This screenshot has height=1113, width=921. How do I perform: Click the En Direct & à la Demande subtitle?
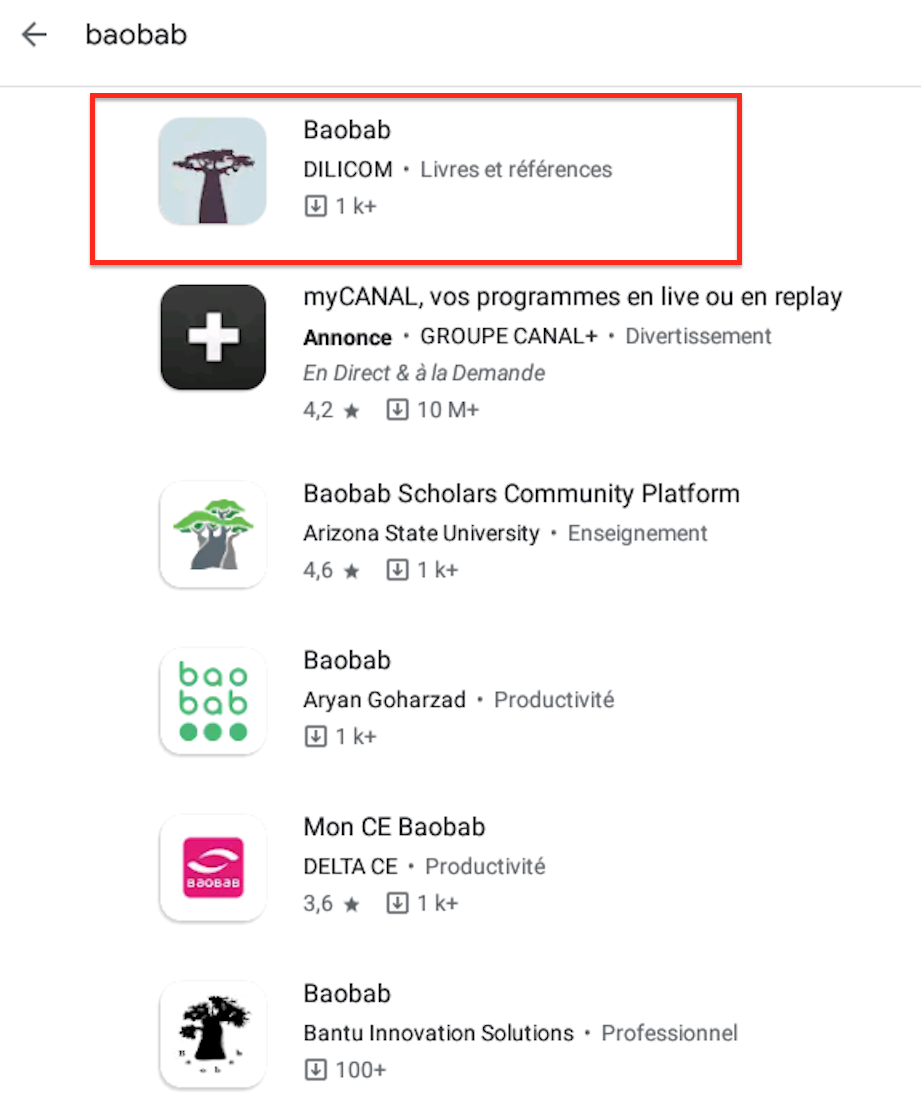pyautogui.click(x=423, y=373)
